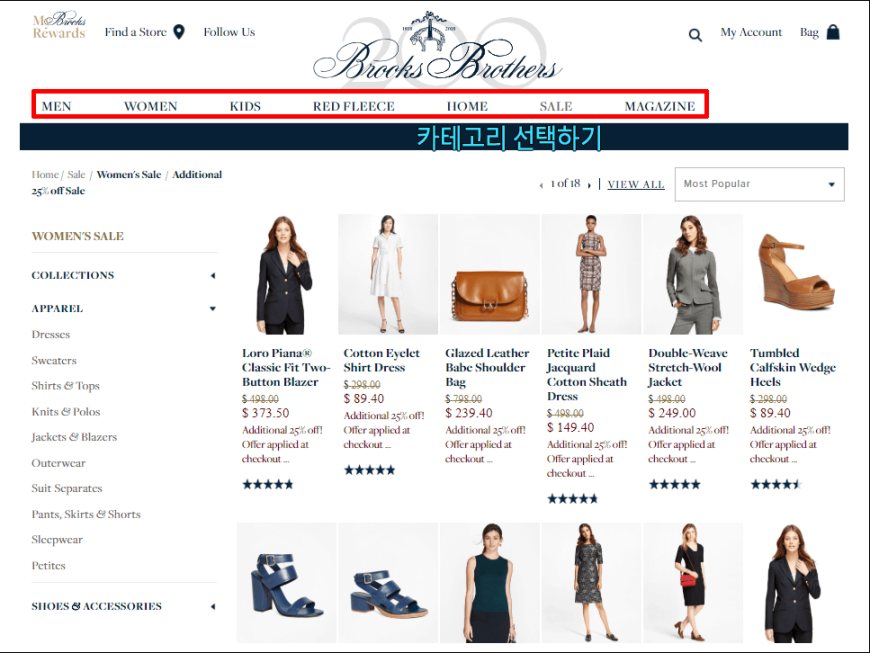Screen dimensions: 870x653
Task: Open the MEN menu
Action: pyautogui.click(x=57, y=106)
